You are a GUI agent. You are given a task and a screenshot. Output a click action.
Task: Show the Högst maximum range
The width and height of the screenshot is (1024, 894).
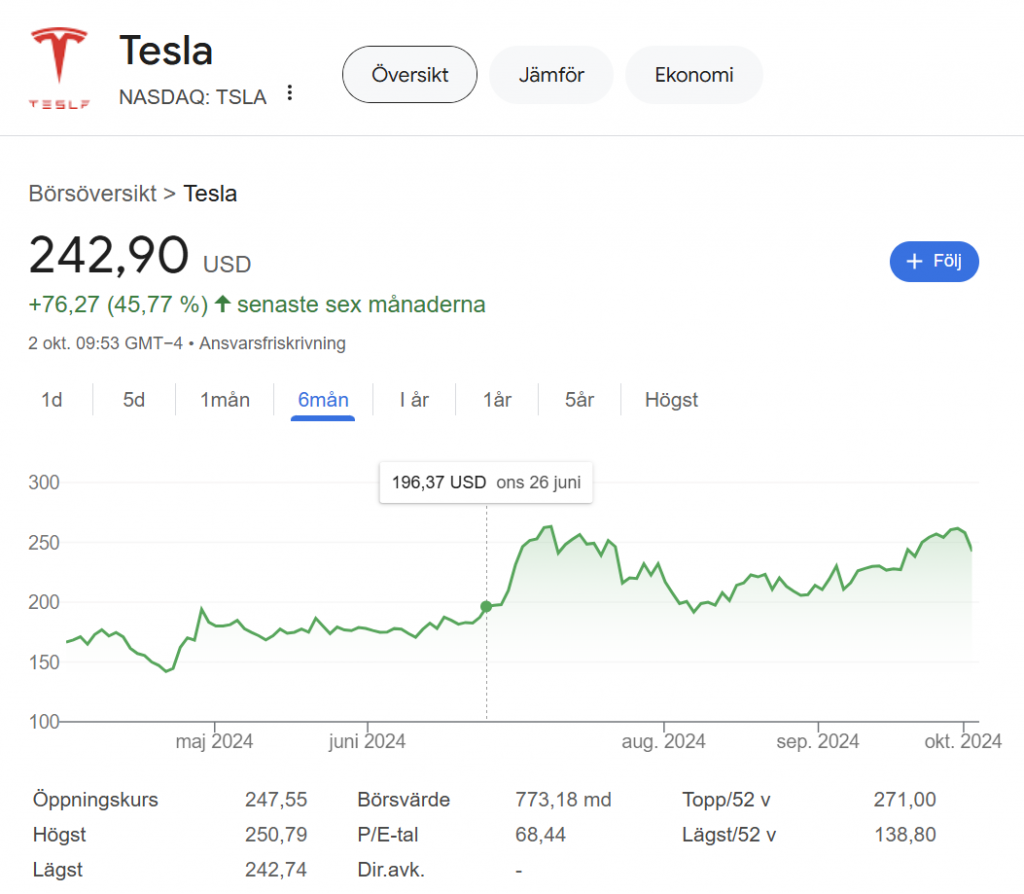point(671,400)
